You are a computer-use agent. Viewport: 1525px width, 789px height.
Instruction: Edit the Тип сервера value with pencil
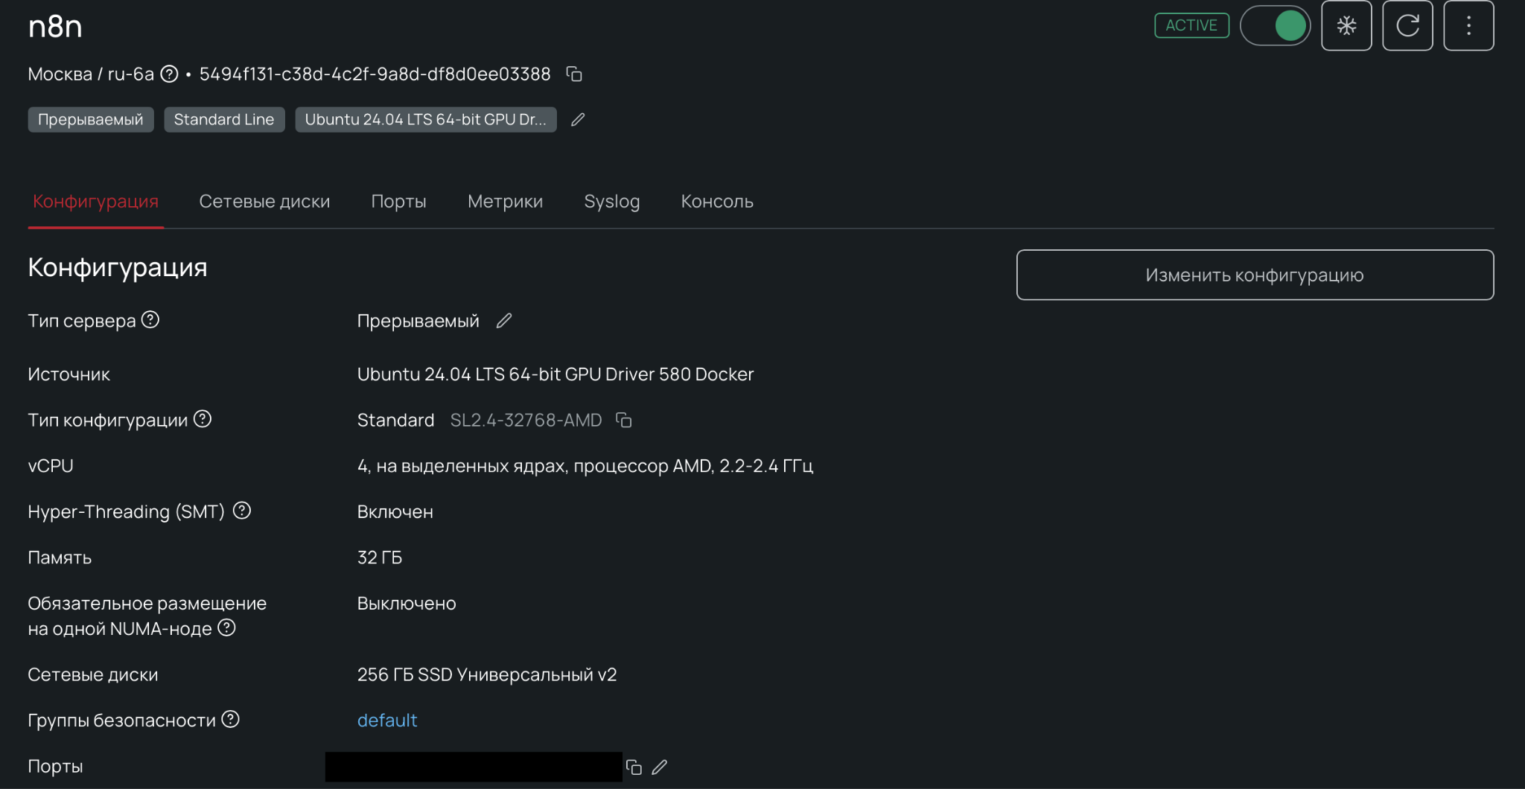(504, 321)
